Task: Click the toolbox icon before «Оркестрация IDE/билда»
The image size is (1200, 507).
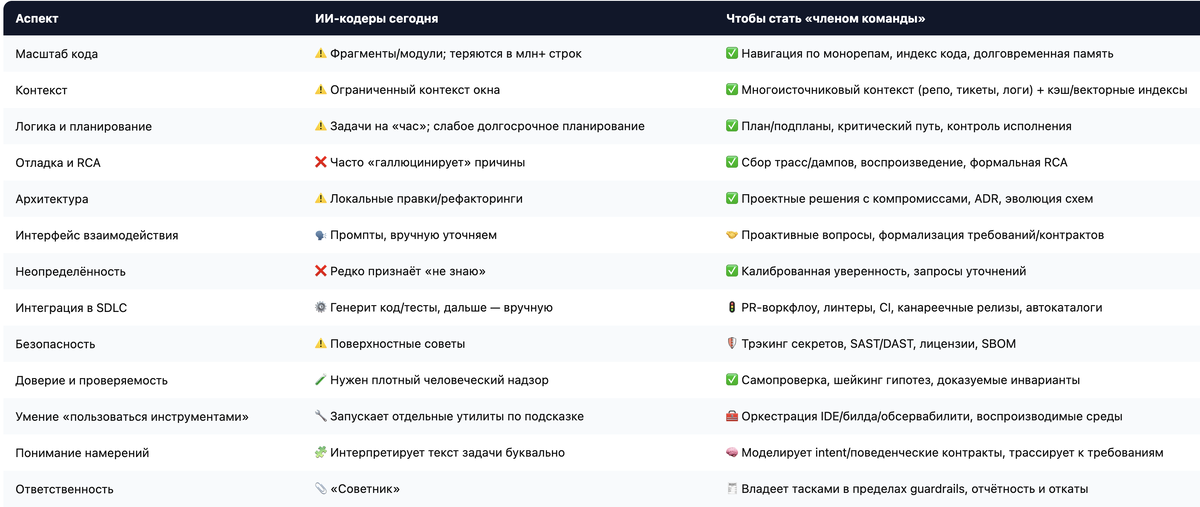Action: pyautogui.click(x=732, y=416)
